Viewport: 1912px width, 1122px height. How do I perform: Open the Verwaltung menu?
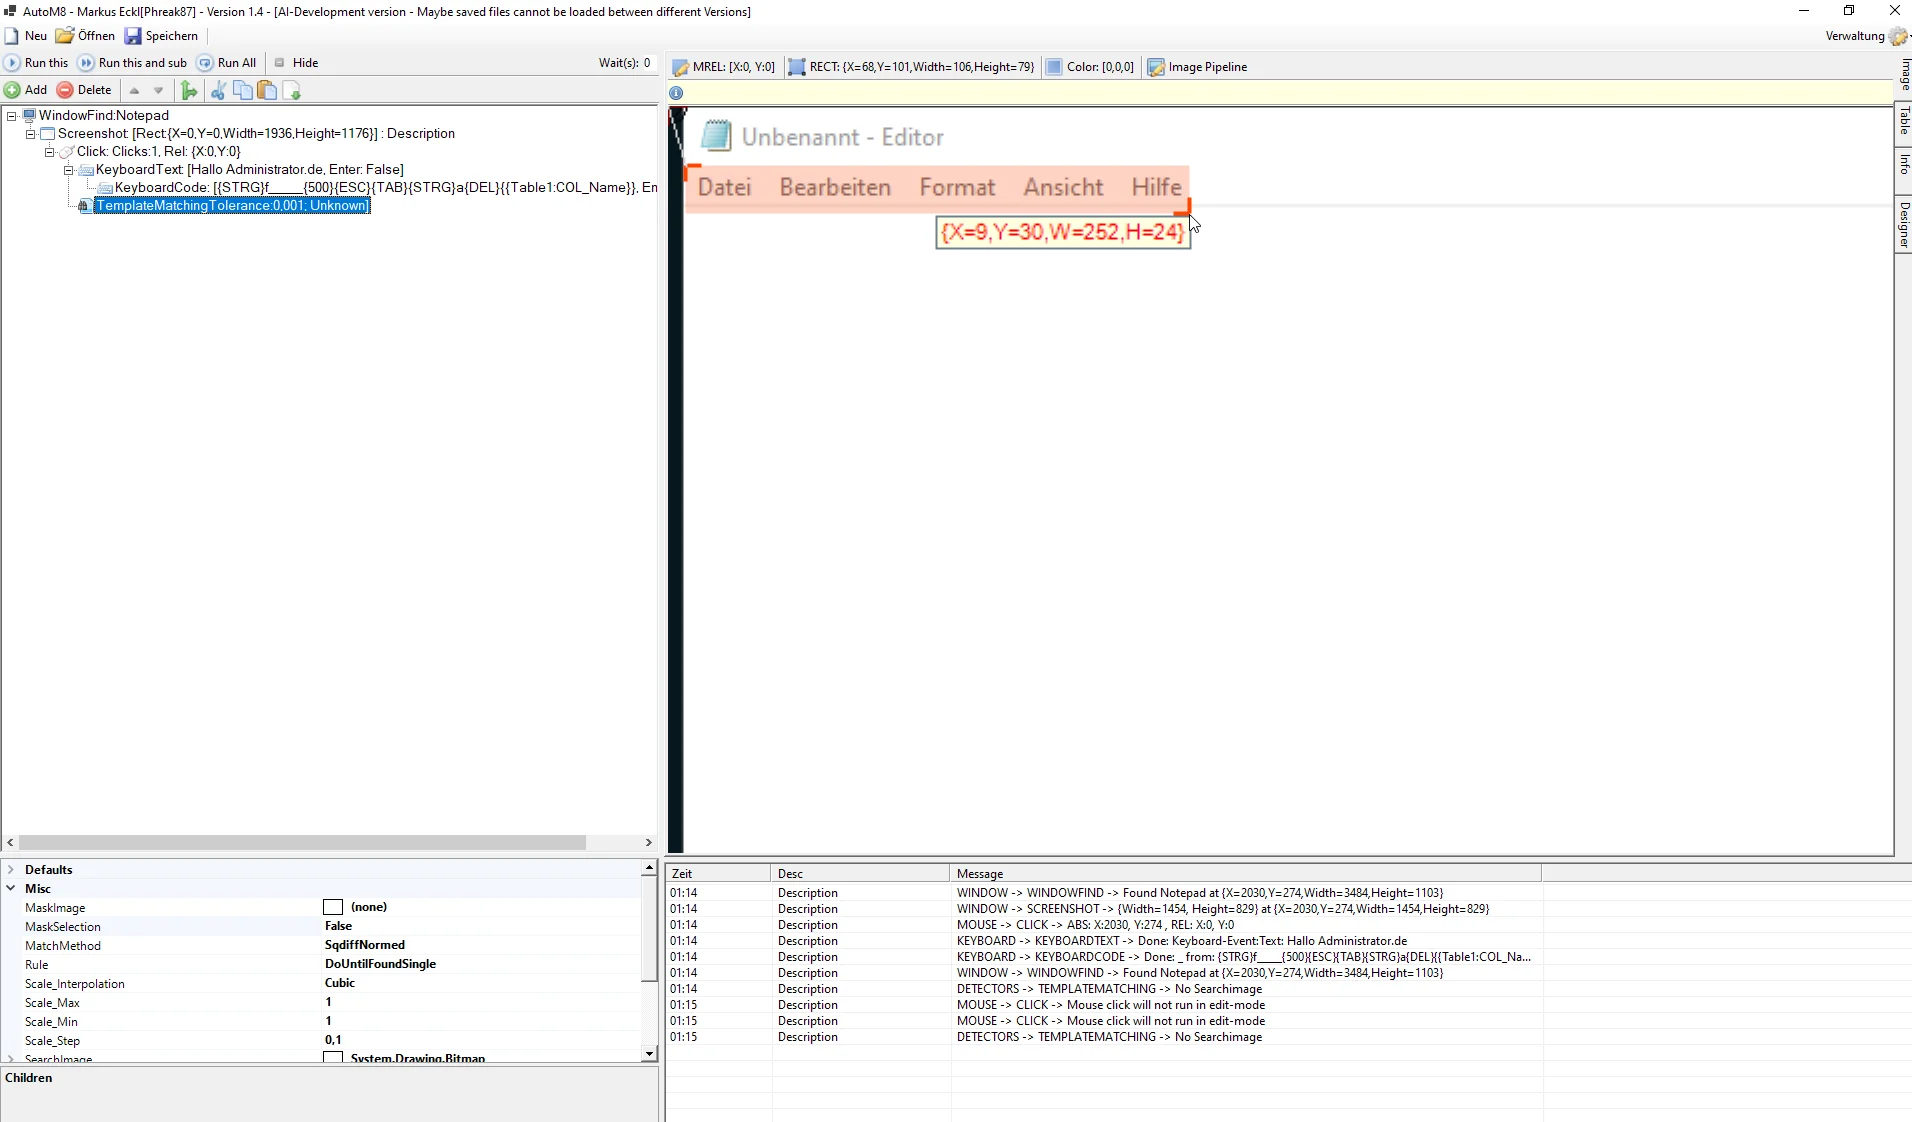pyautogui.click(x=1865, y=36)
